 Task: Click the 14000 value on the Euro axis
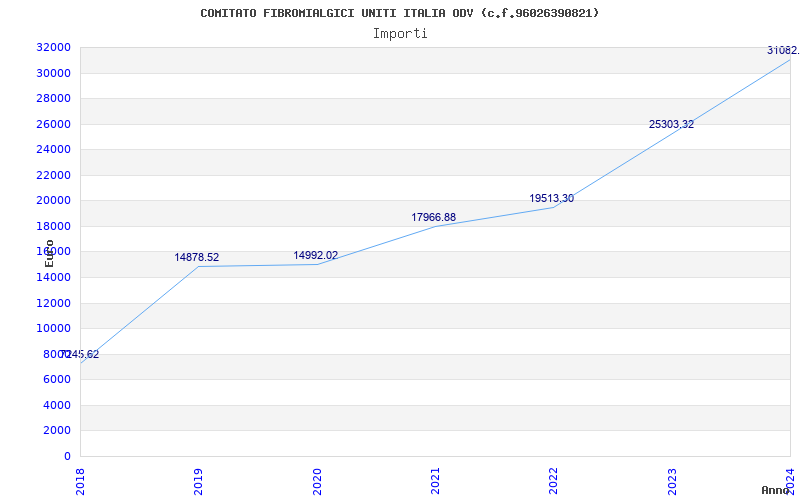(53, 278)
